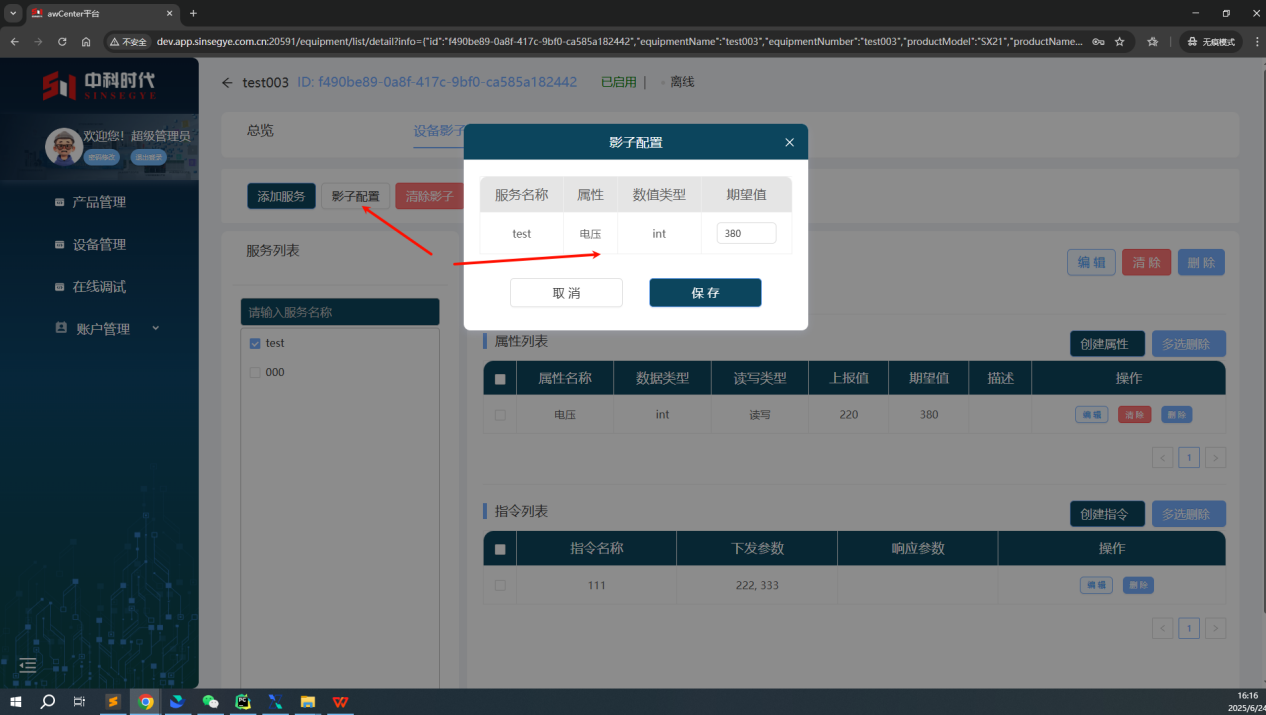The height and width of the screenshot is (715, 1266).
Task: Switch to the 总览 tab
Action: pyautogui.click(x=260, y=131)
